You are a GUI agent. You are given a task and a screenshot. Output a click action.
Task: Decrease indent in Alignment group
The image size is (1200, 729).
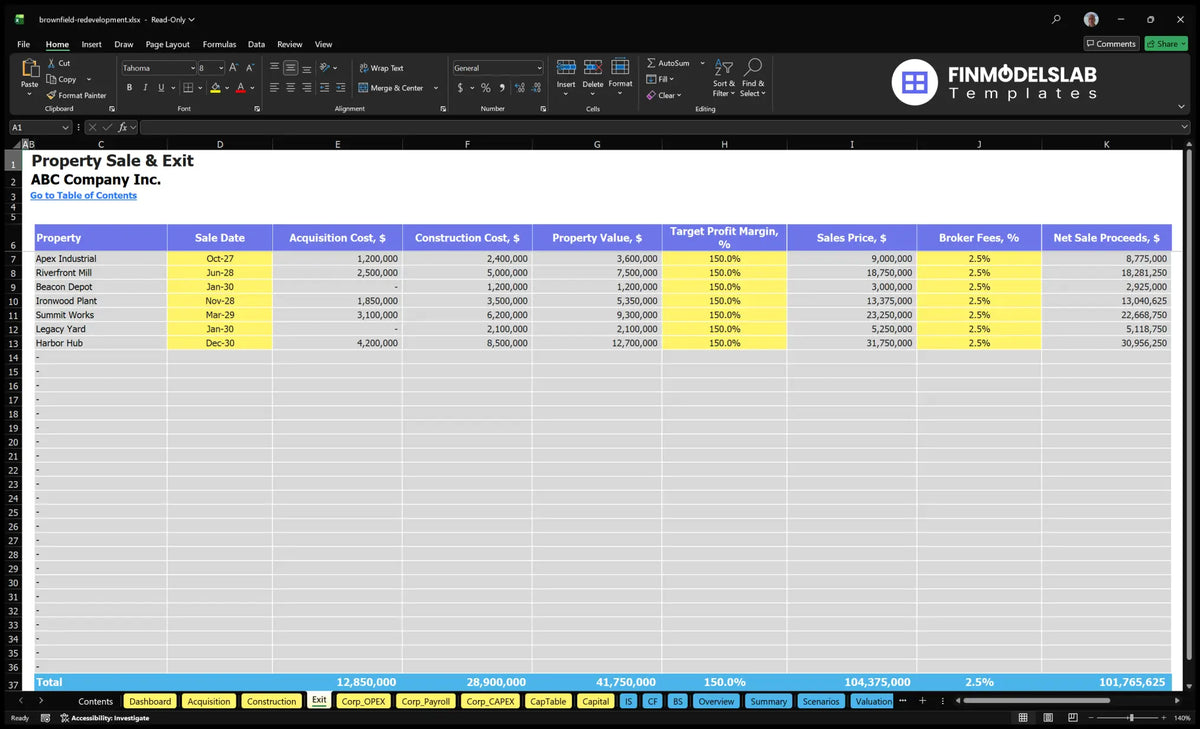point(325,88)
